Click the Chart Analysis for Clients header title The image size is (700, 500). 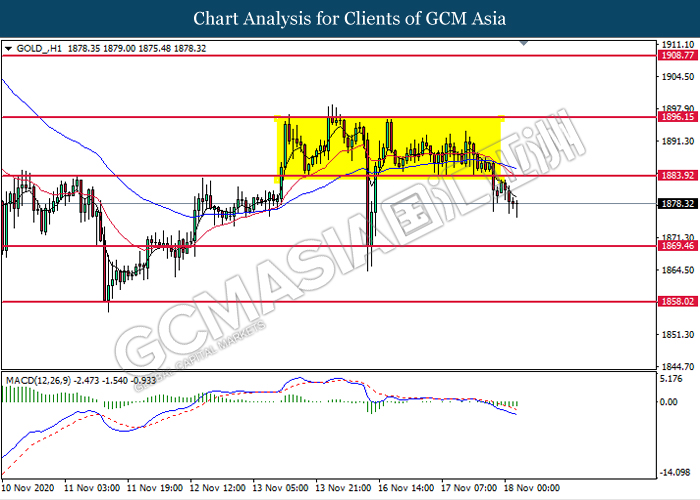[x=350, y=19]
